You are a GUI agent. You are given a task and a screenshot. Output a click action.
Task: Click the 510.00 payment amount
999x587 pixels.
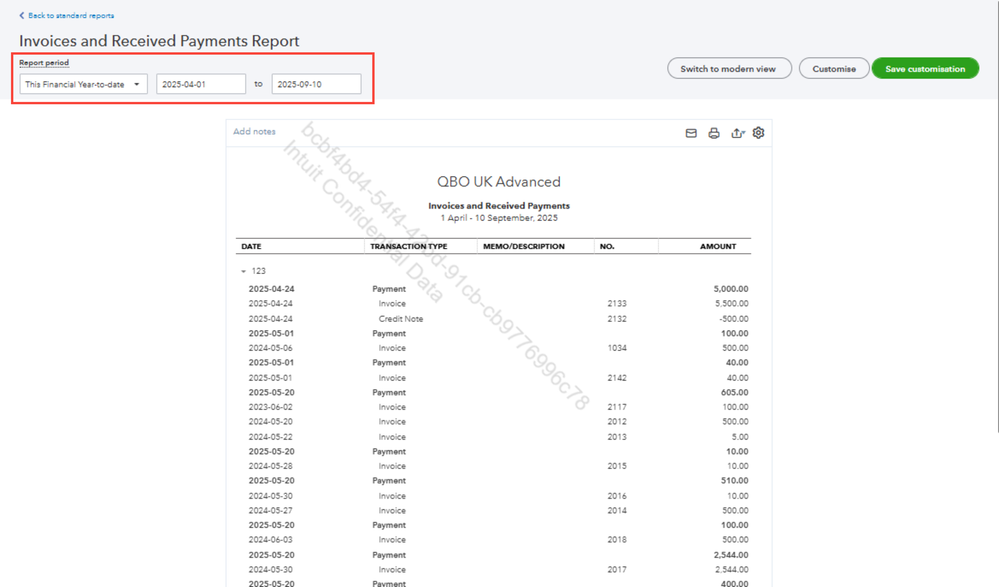pos(735,481)
